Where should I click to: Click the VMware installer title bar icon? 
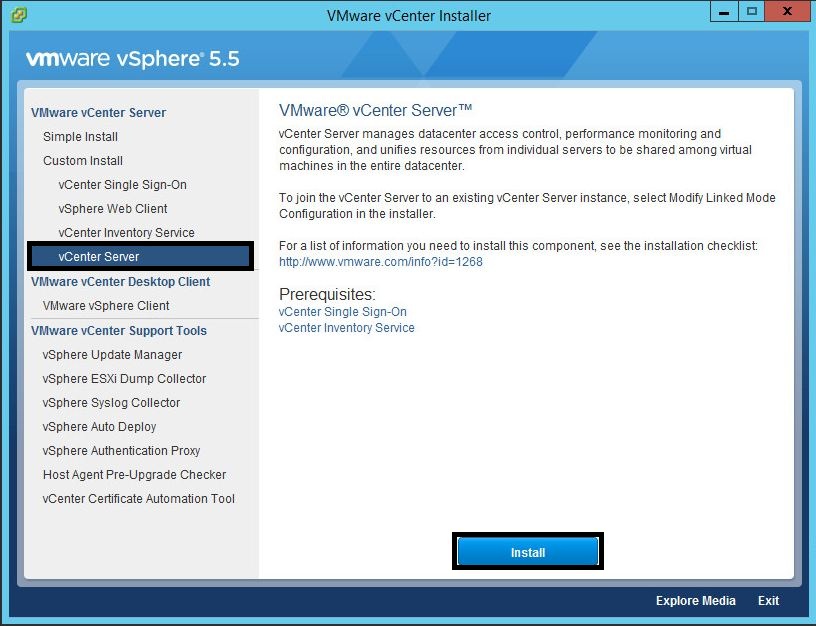pyautogui.click(x=19, y=15)
